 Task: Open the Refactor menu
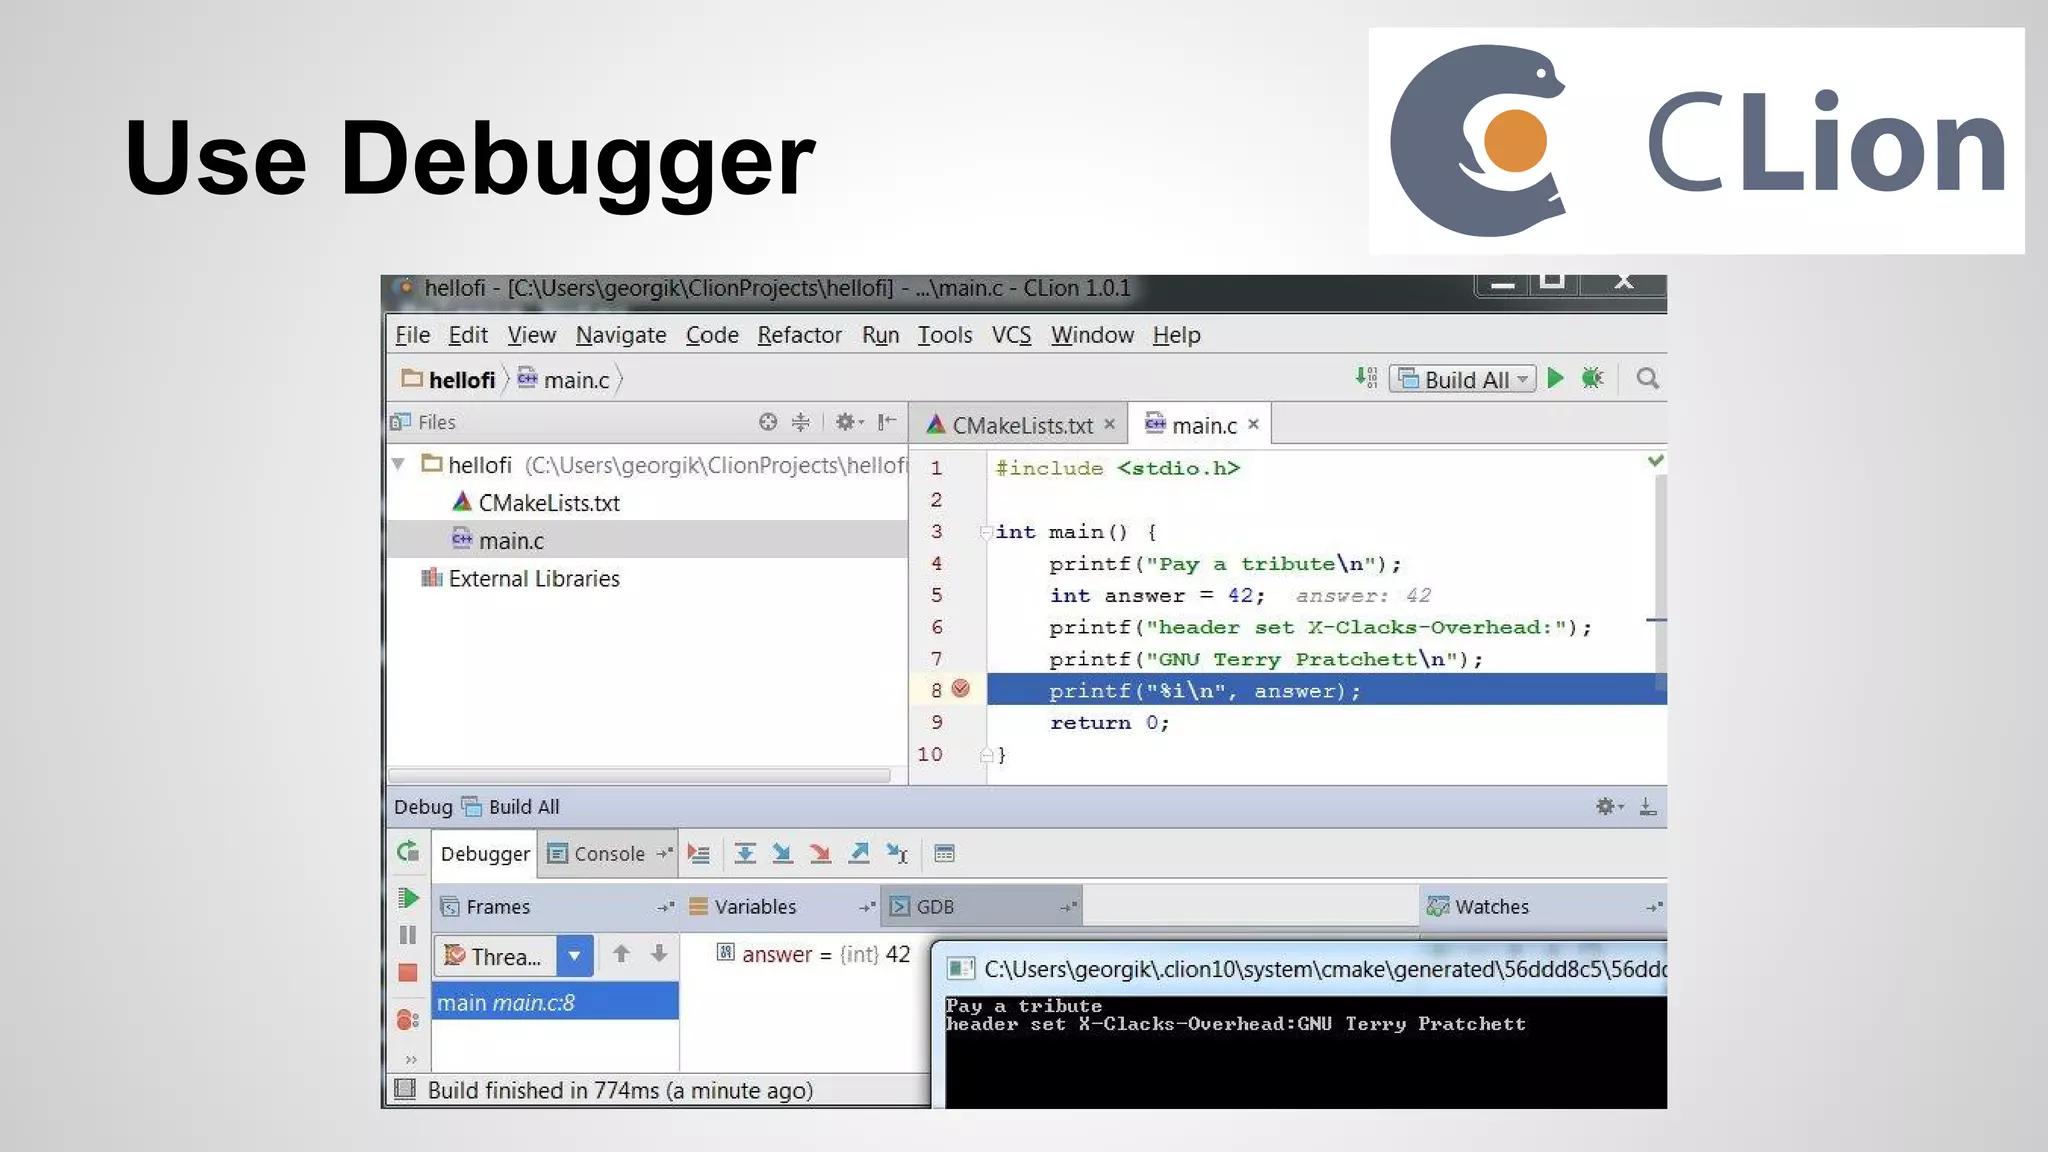tap(799, 335)
